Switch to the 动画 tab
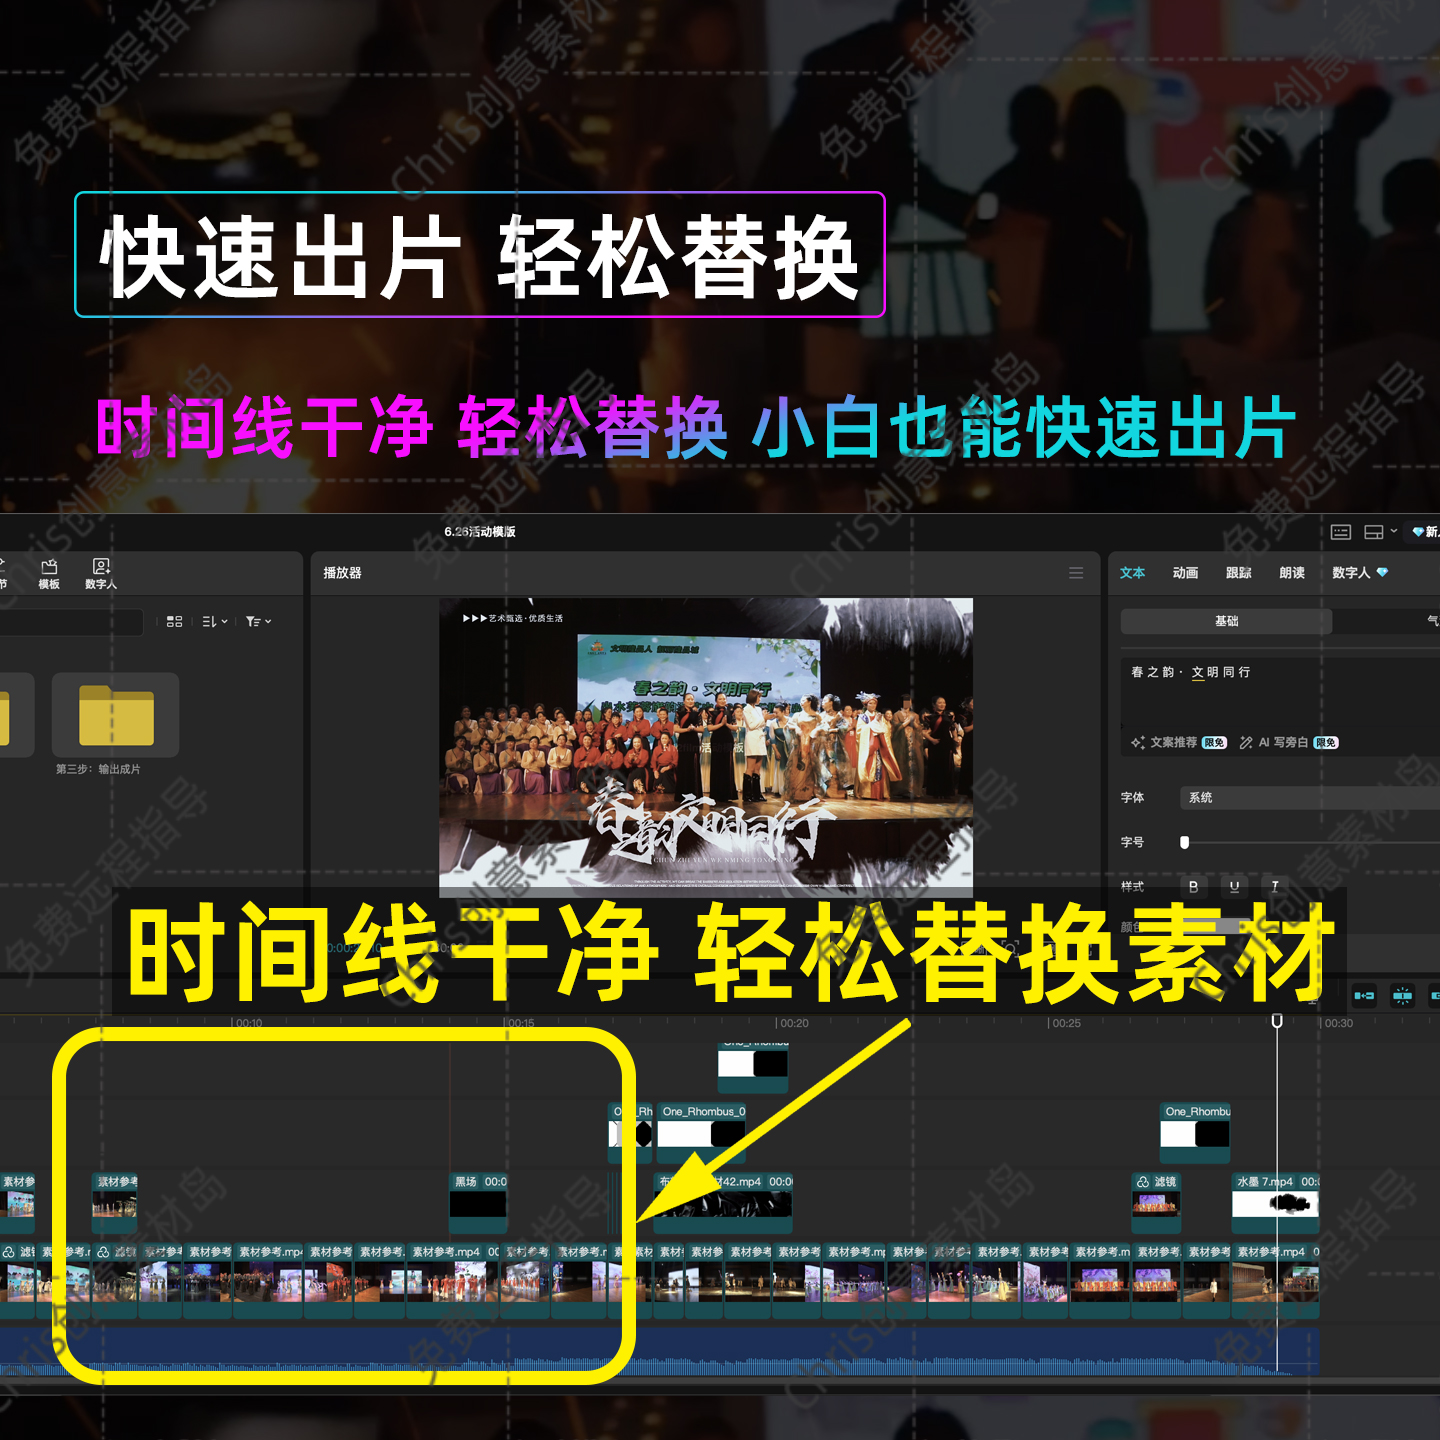Viewport: 1440px width, 1440px height. pyautogui.click(x=1185, y=573)
